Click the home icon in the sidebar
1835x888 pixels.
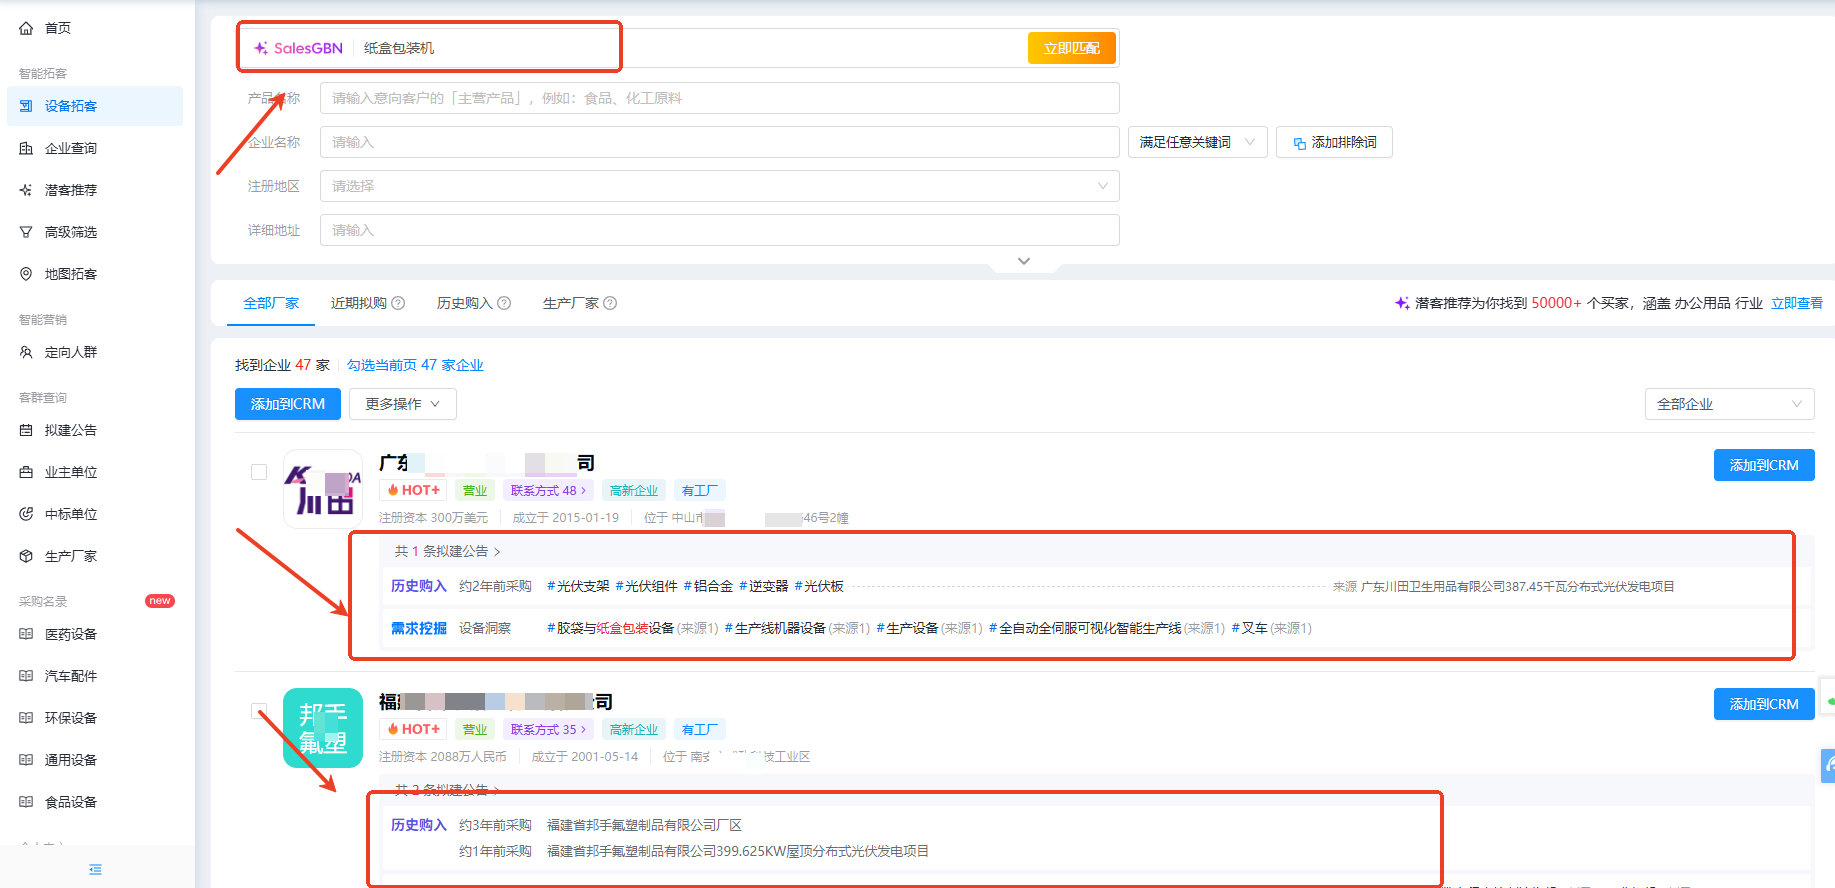click(x=26, y=28)
